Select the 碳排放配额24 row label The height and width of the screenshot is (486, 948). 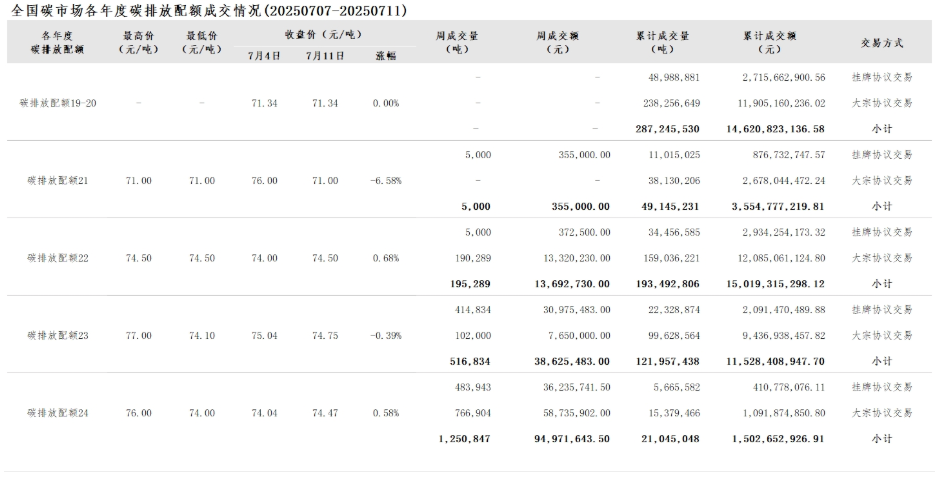coord(58,412)
